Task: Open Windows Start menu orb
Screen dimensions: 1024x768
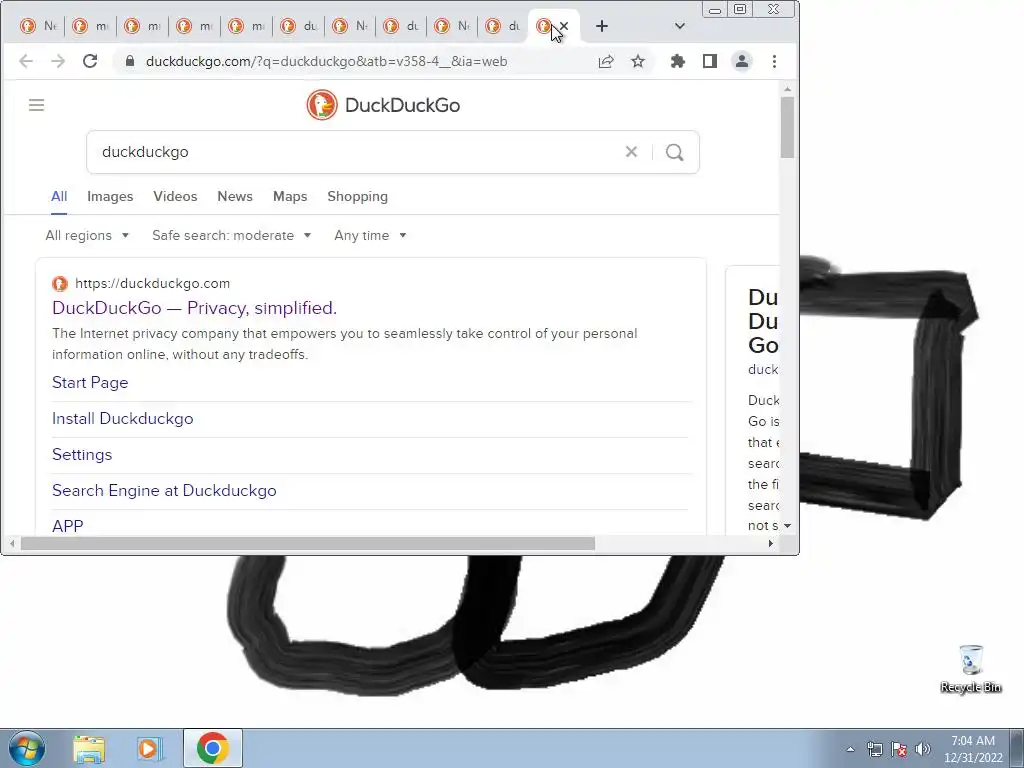Action: (27, 748)
